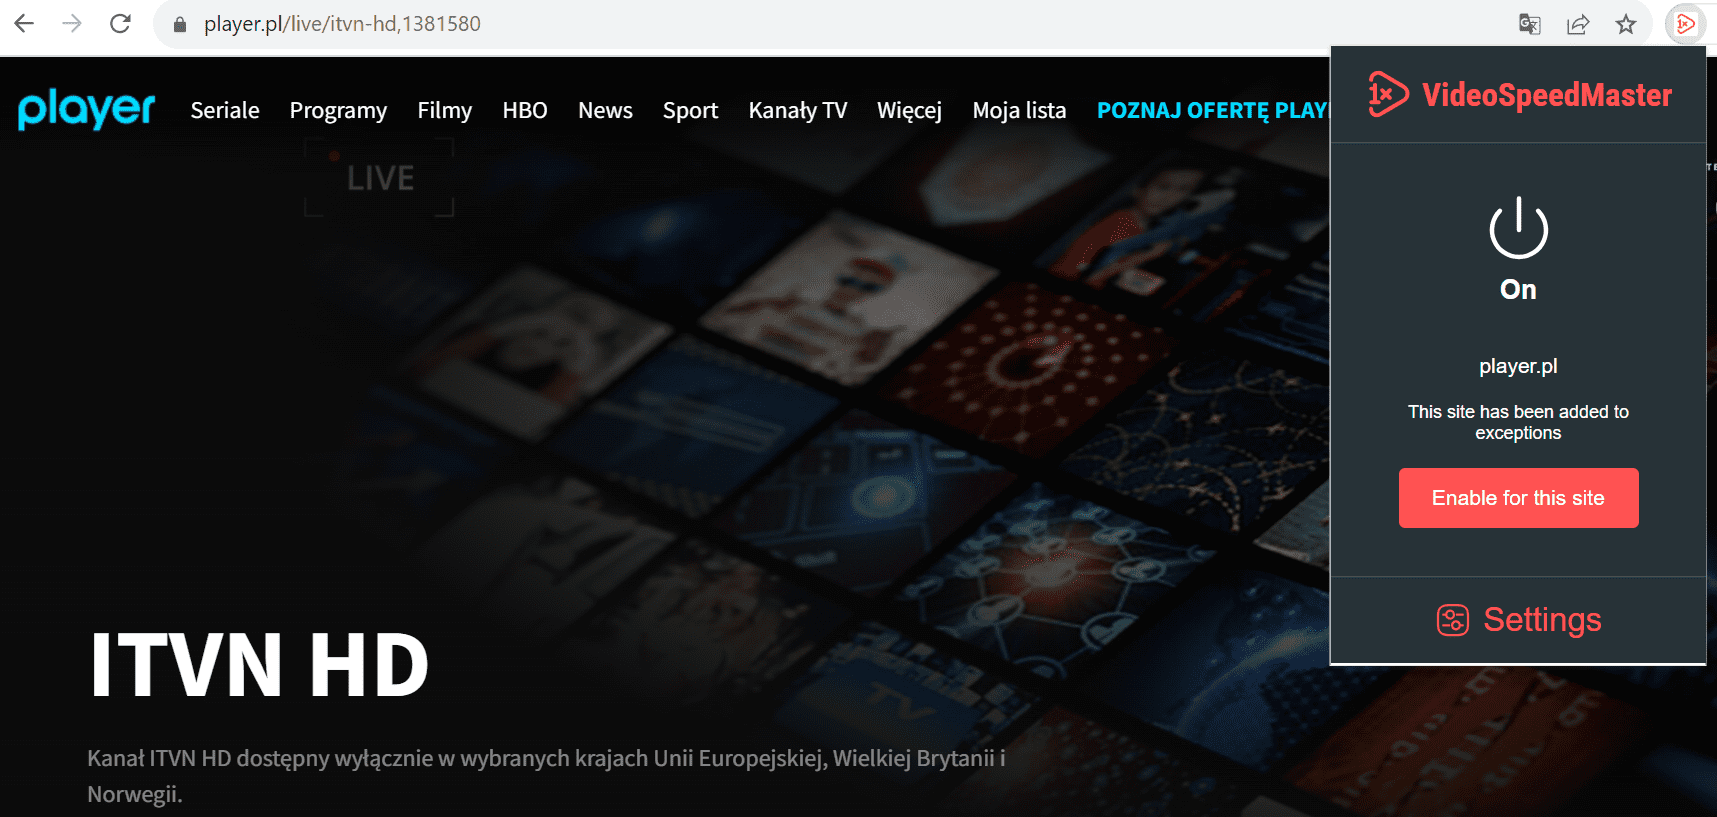Screen dimensions: 1717x817
Task: Click POZNAJ OFERTĘ PLAY link
Action: [1213, 110]
